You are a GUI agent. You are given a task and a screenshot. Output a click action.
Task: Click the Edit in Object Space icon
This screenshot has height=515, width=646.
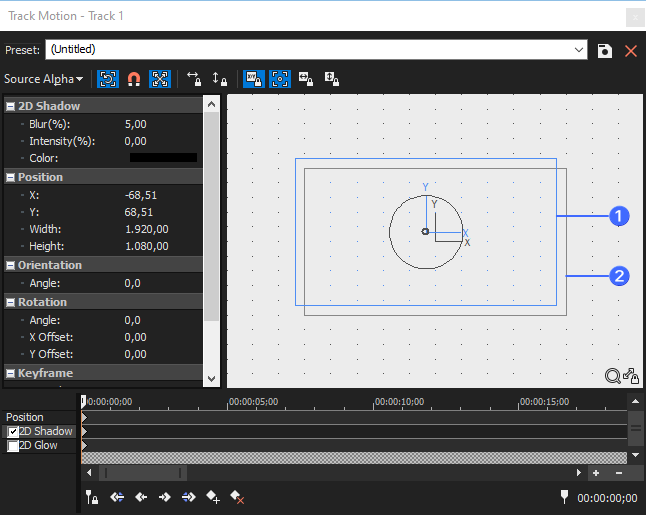pos(160,78)
